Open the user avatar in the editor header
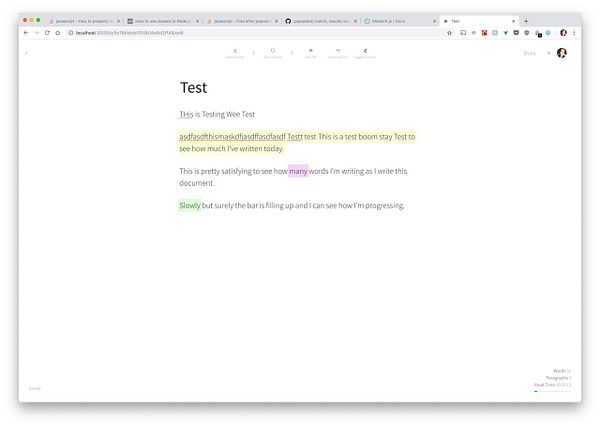 (x=562, y=53)
